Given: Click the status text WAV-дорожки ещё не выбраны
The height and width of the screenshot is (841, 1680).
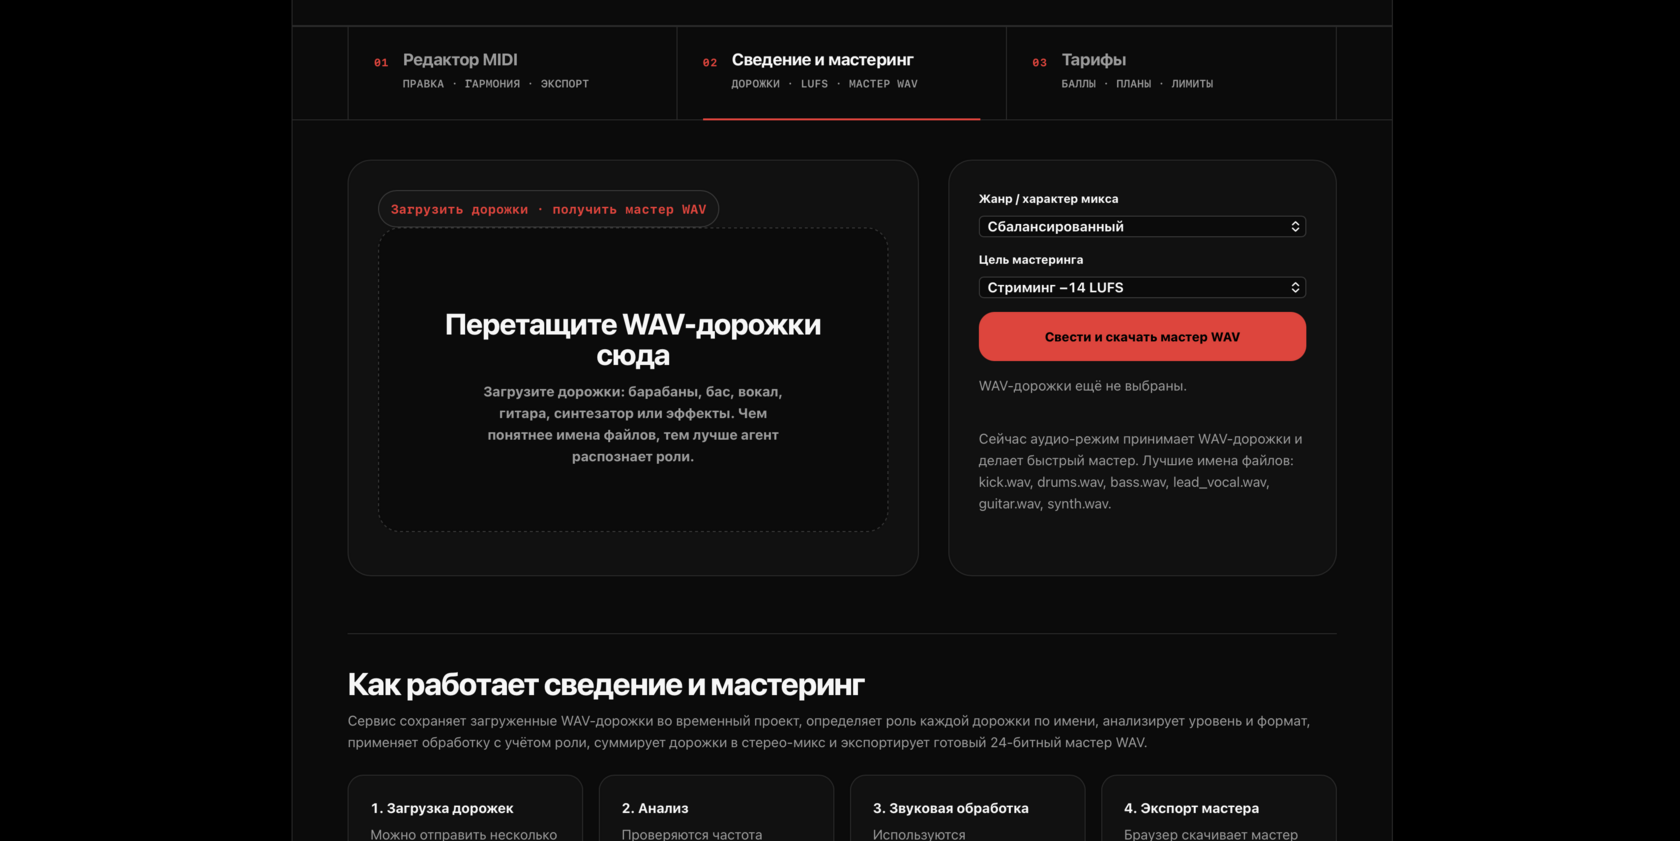Looking at the screenshot, I should tap(1082, 386).
